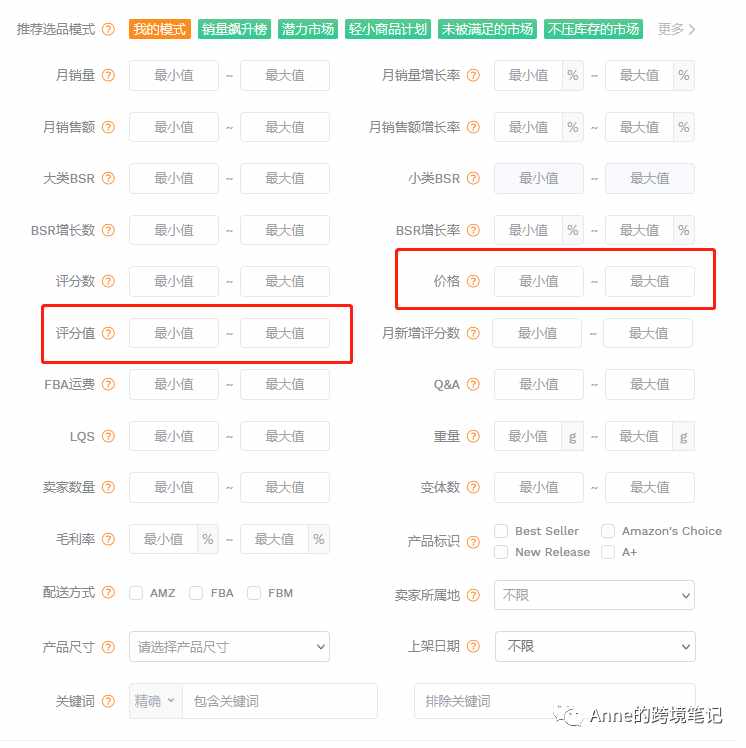The image size is (746, 748).
Task: Focus the 大类BSR minimum value field
Action: click(174, 178)
